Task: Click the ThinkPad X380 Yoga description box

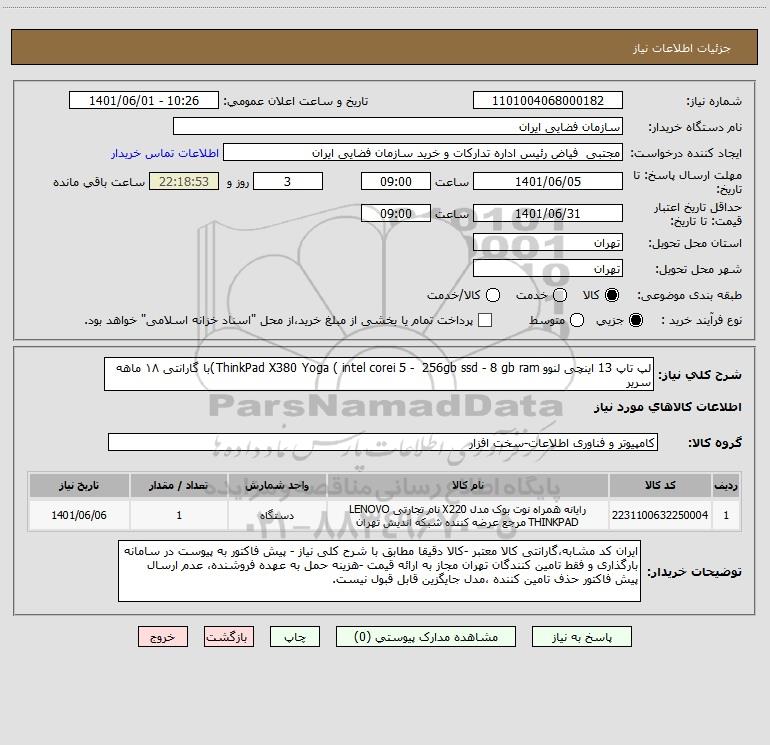Action: pos(379,374)
